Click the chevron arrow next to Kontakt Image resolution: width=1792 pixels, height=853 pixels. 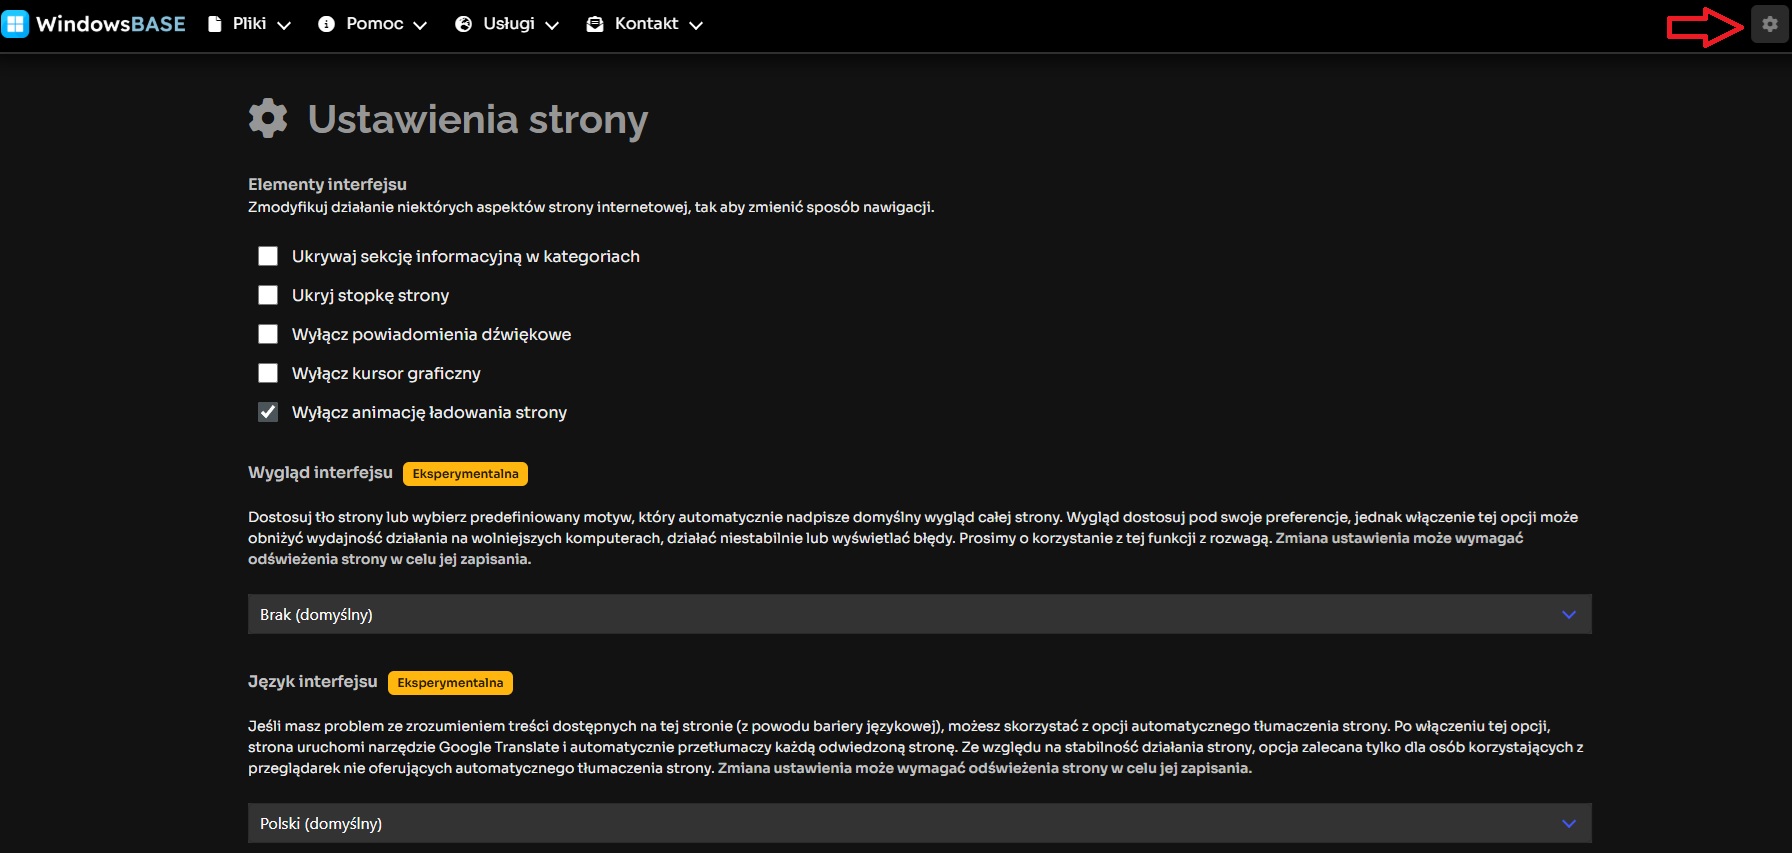pos(696,25)
